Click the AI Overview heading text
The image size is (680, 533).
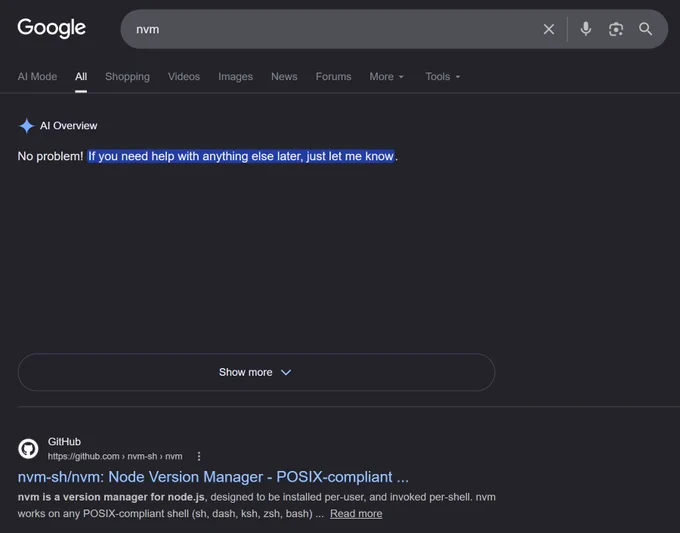69,126
